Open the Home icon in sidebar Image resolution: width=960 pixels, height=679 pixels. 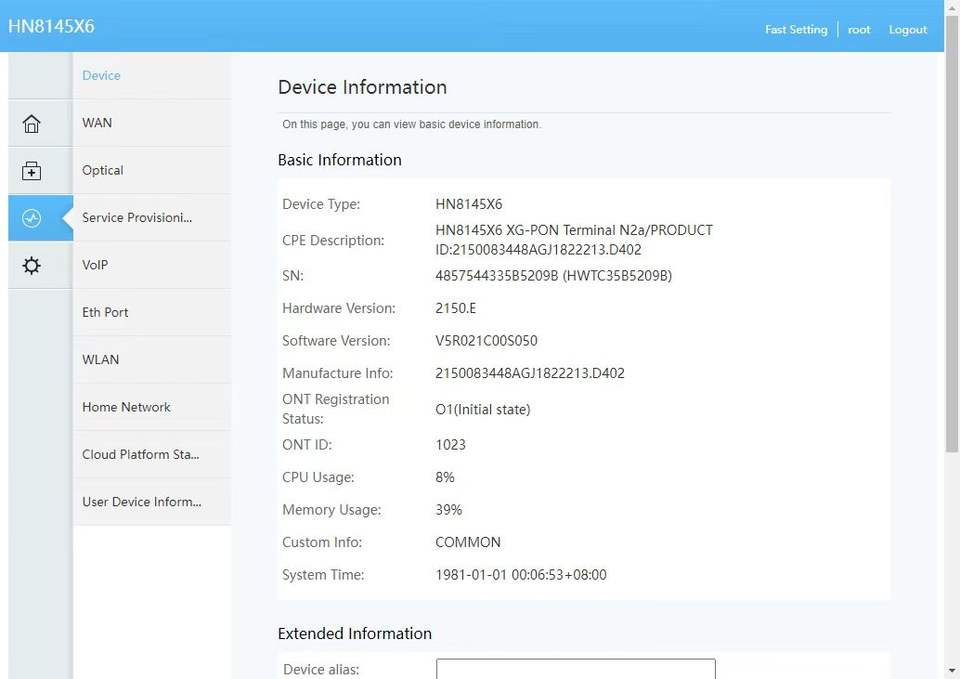(x=31, y=123)
